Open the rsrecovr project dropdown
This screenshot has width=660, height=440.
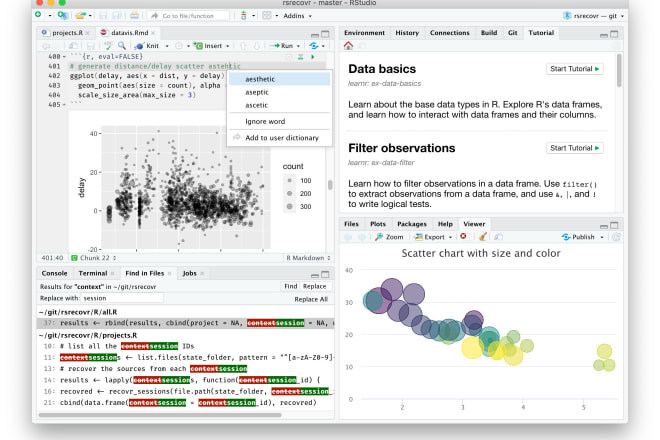593,16
